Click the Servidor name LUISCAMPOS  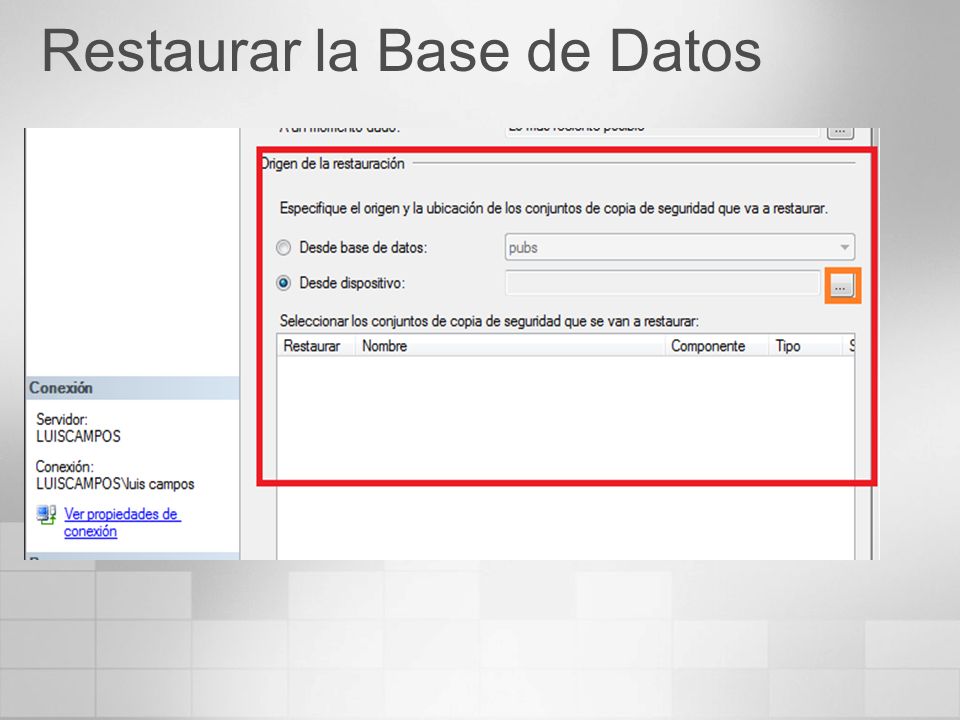(78, 437)
